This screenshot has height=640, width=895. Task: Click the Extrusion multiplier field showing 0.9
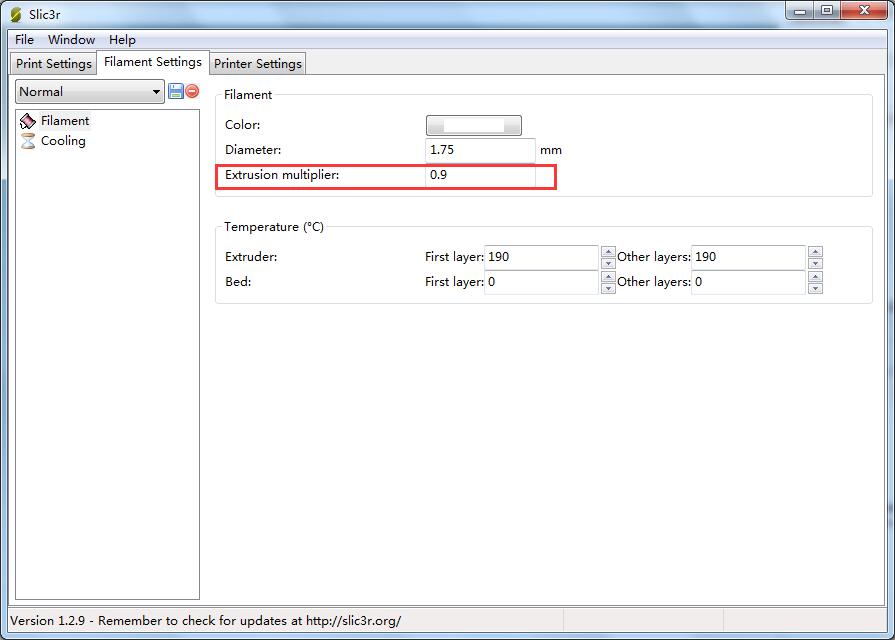[x=480, y=175]
